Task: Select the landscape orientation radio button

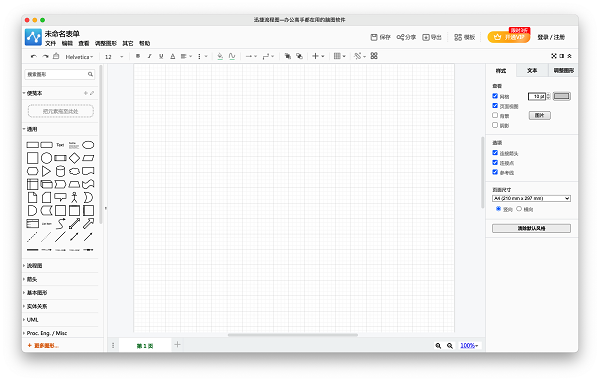Action: pyautogui.click(x=519, y=209)
